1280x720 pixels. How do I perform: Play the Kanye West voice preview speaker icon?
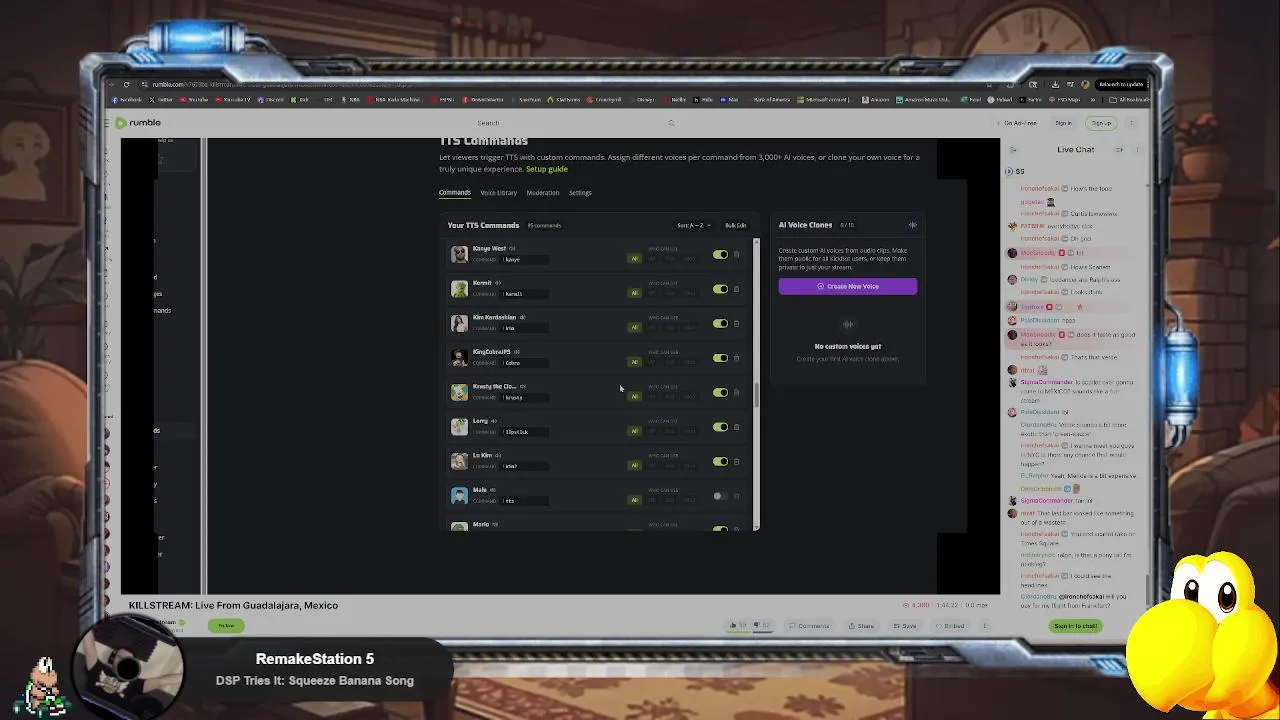(512, 248)
